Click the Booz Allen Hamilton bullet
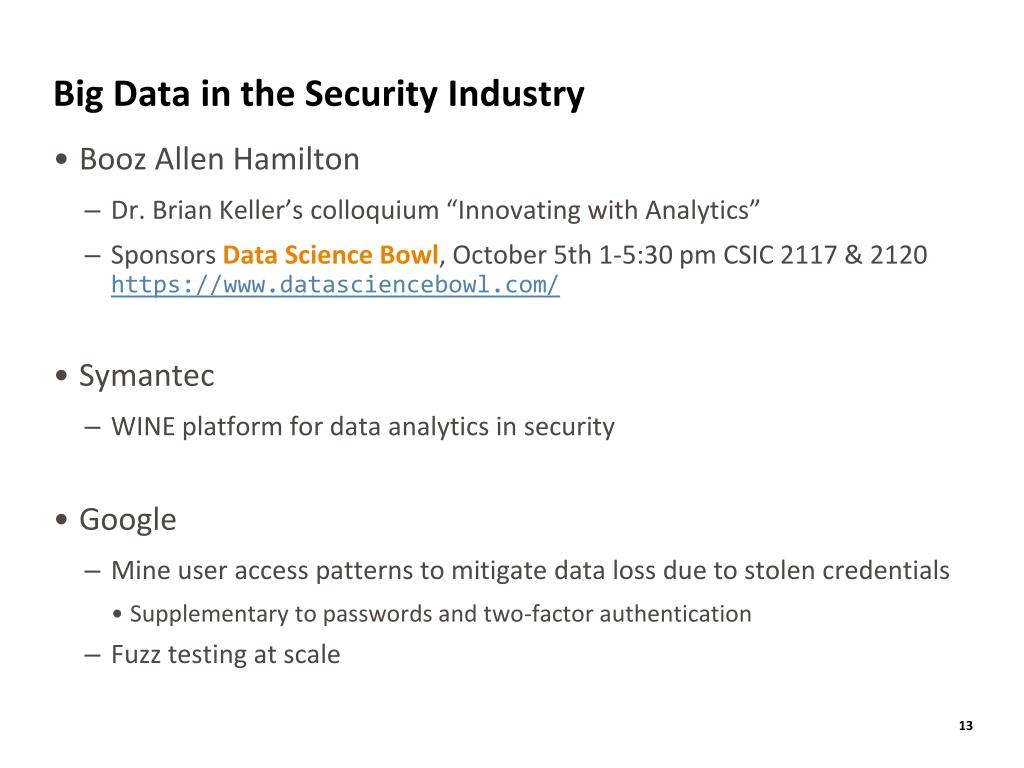1024x768 pixels. click(219, 159)
